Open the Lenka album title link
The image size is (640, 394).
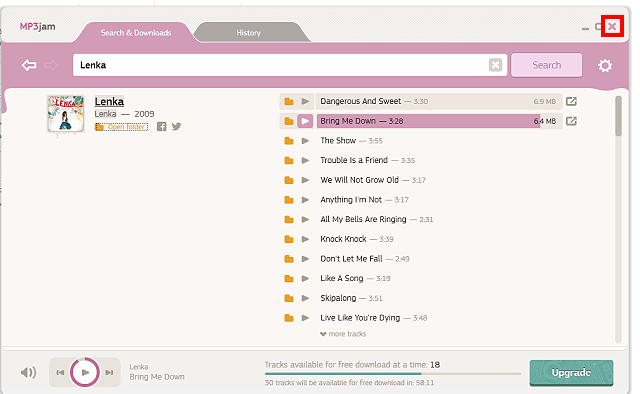coord(109,101)
